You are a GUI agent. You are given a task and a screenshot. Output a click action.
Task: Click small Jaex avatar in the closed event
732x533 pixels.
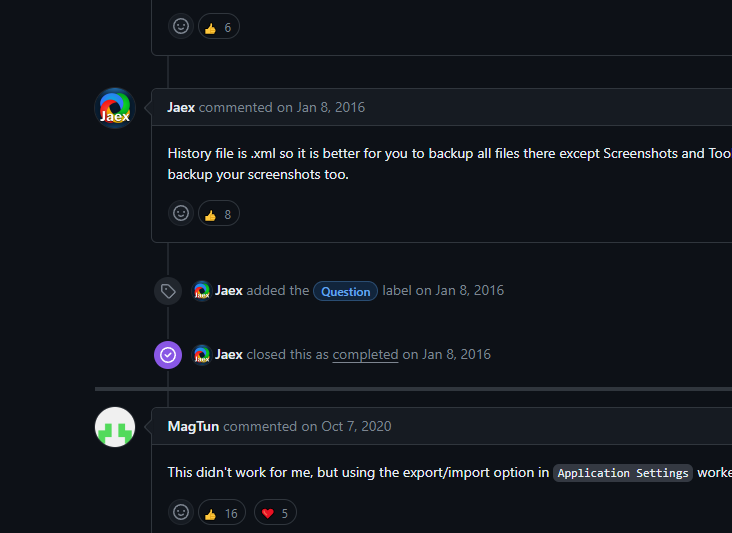coord(201,354)
